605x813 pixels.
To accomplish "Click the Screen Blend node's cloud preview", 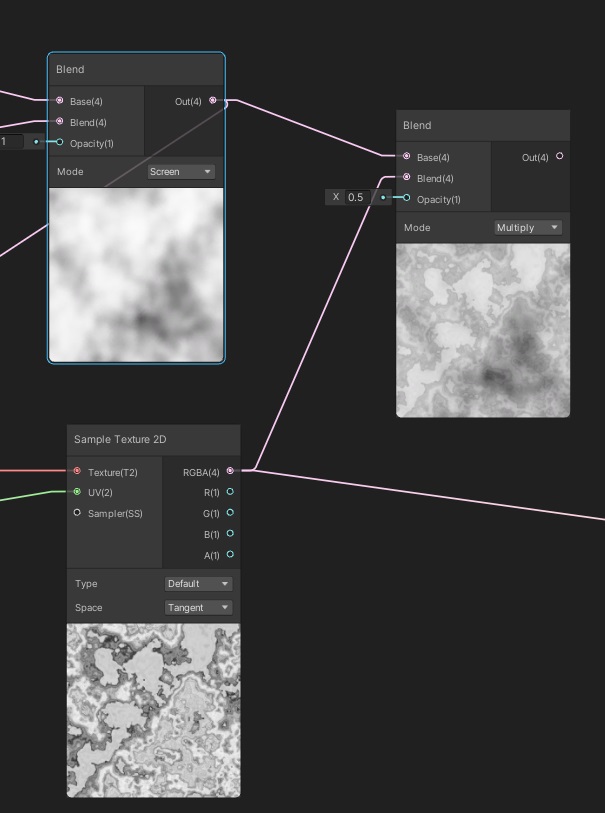I will click(x=136, y=274).
